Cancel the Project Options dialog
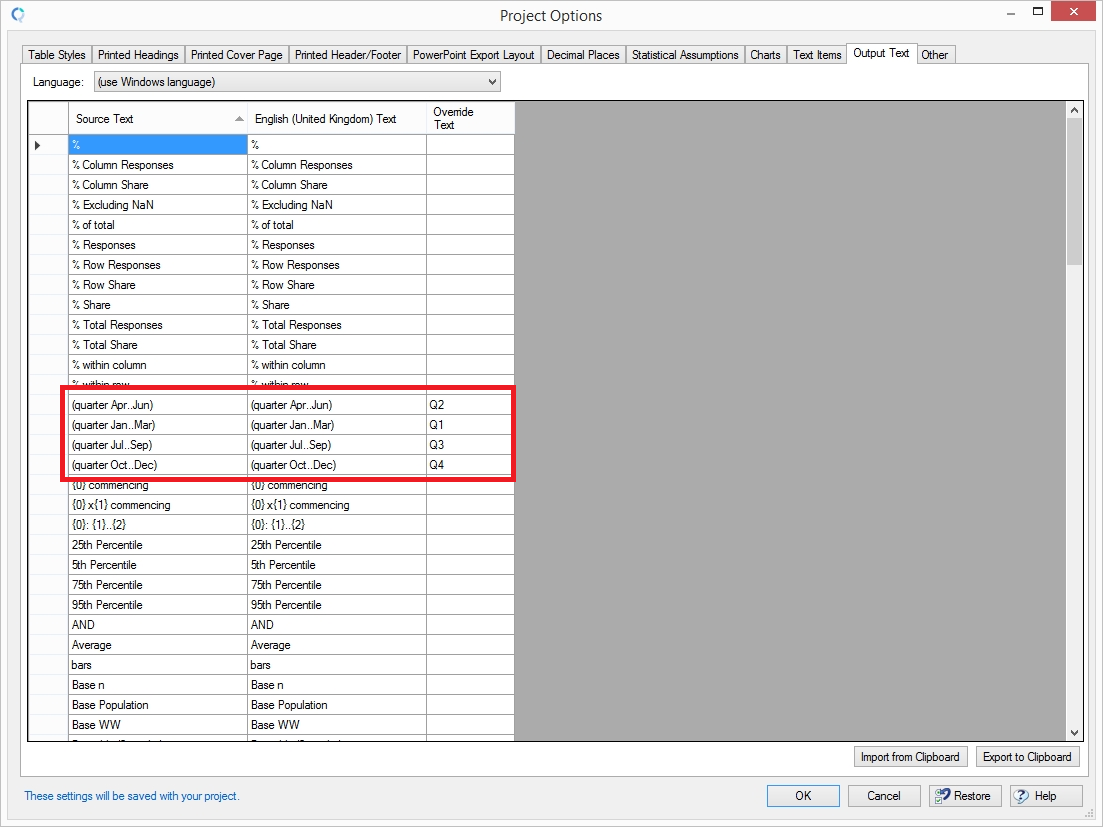This screenshot has height=827, width=1103. pos(884,795)
